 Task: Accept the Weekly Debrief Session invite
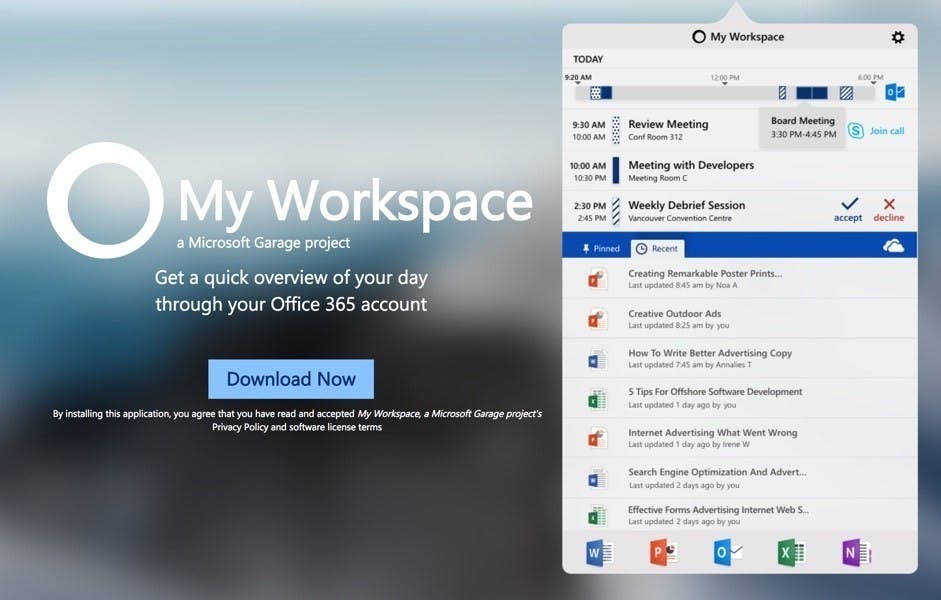pyautogui.click(x=847, y=209)
